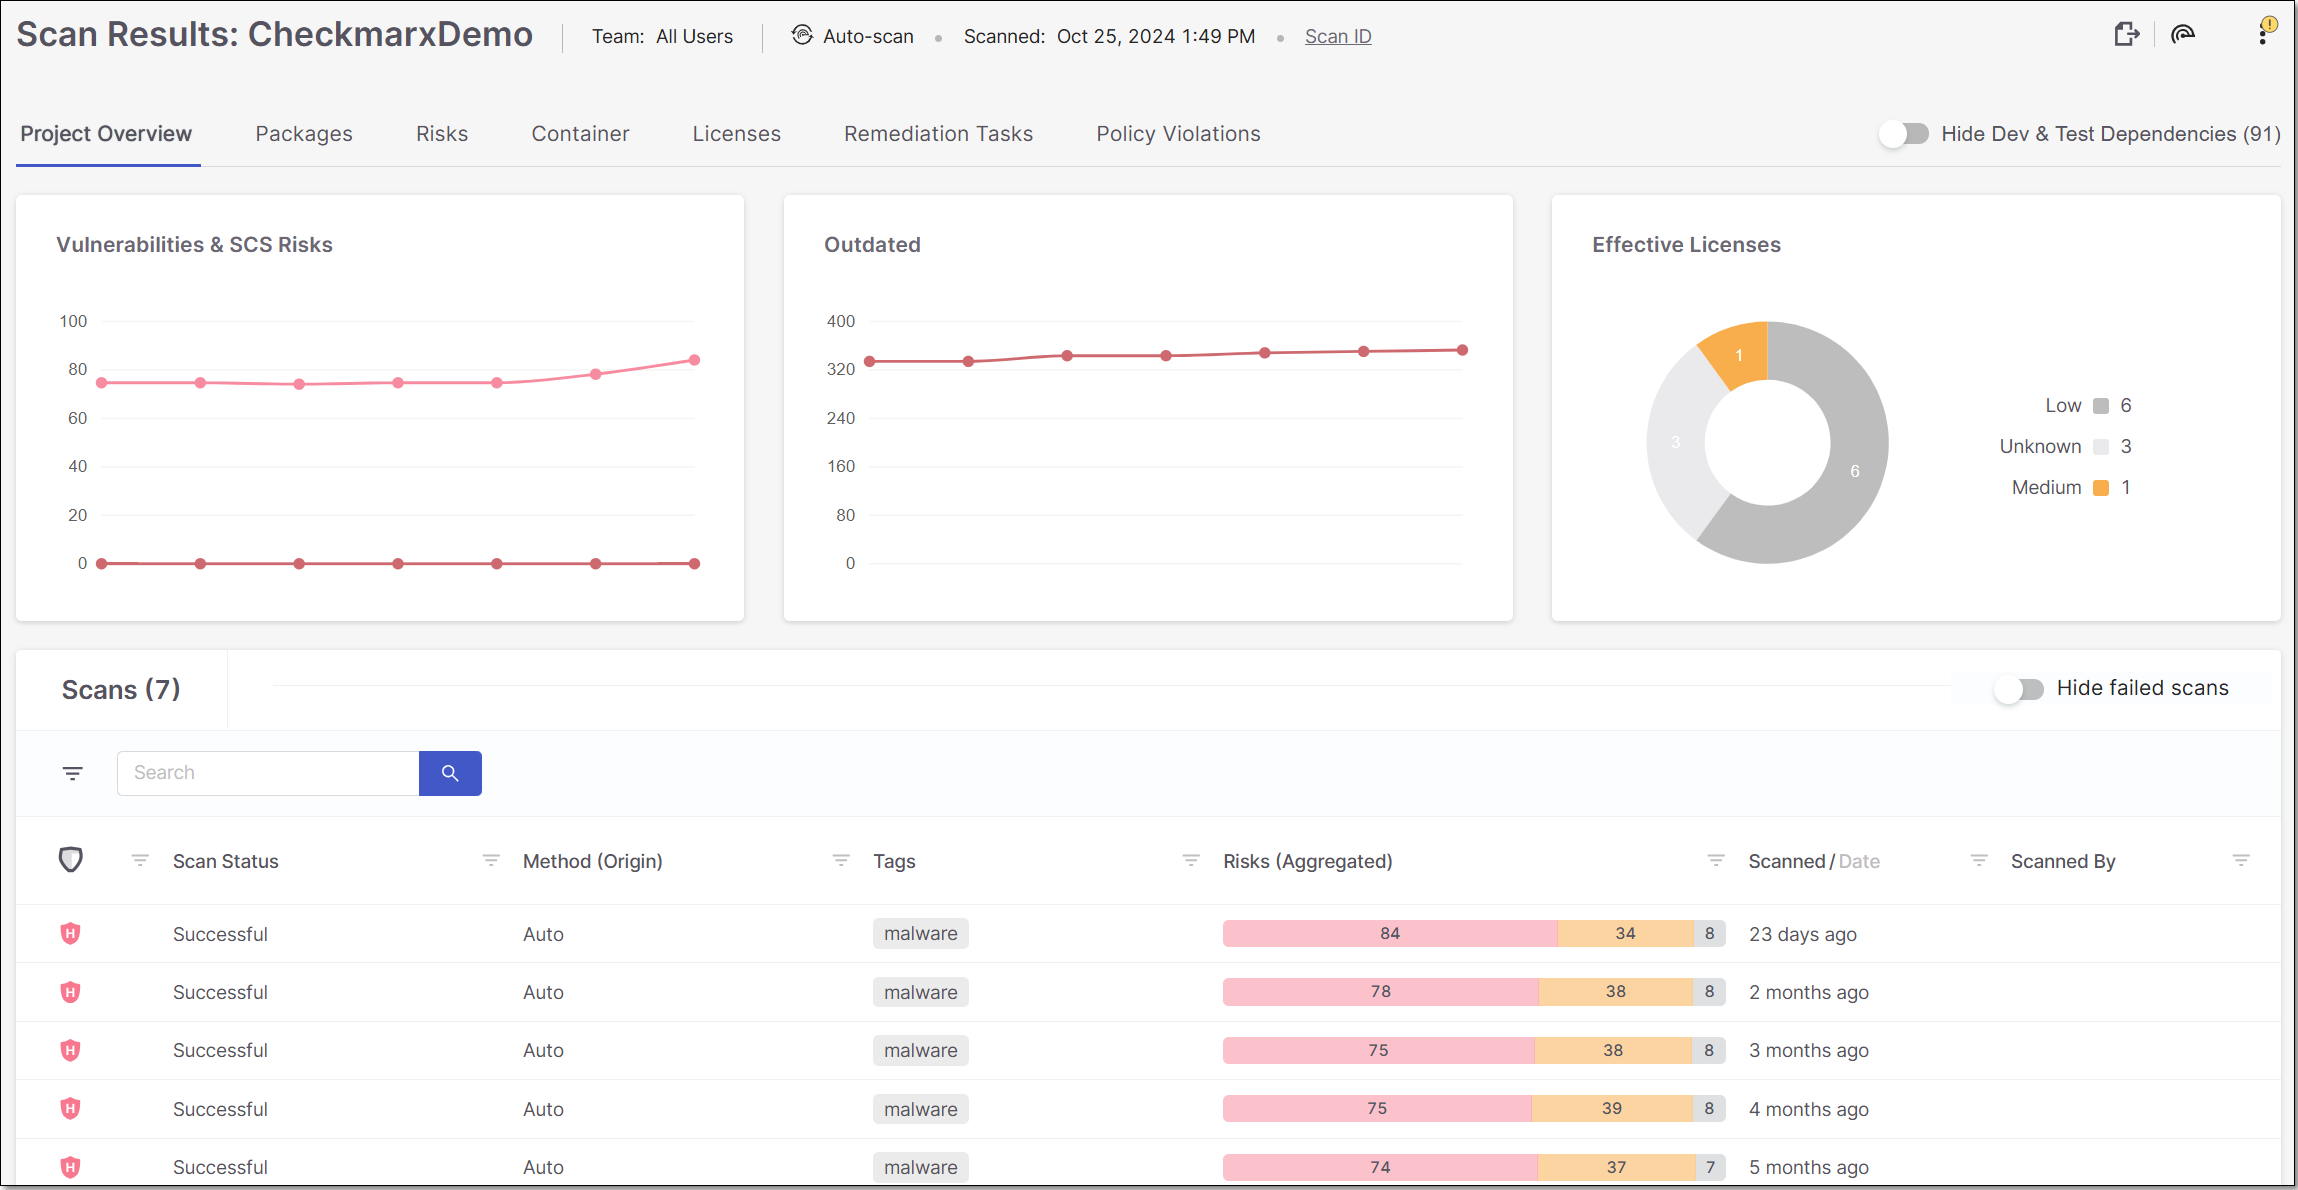This screenshot has height=1190, width=2298.
Task: Click the malware tag on 23 days ago scan
Action: tap(920, 933)
